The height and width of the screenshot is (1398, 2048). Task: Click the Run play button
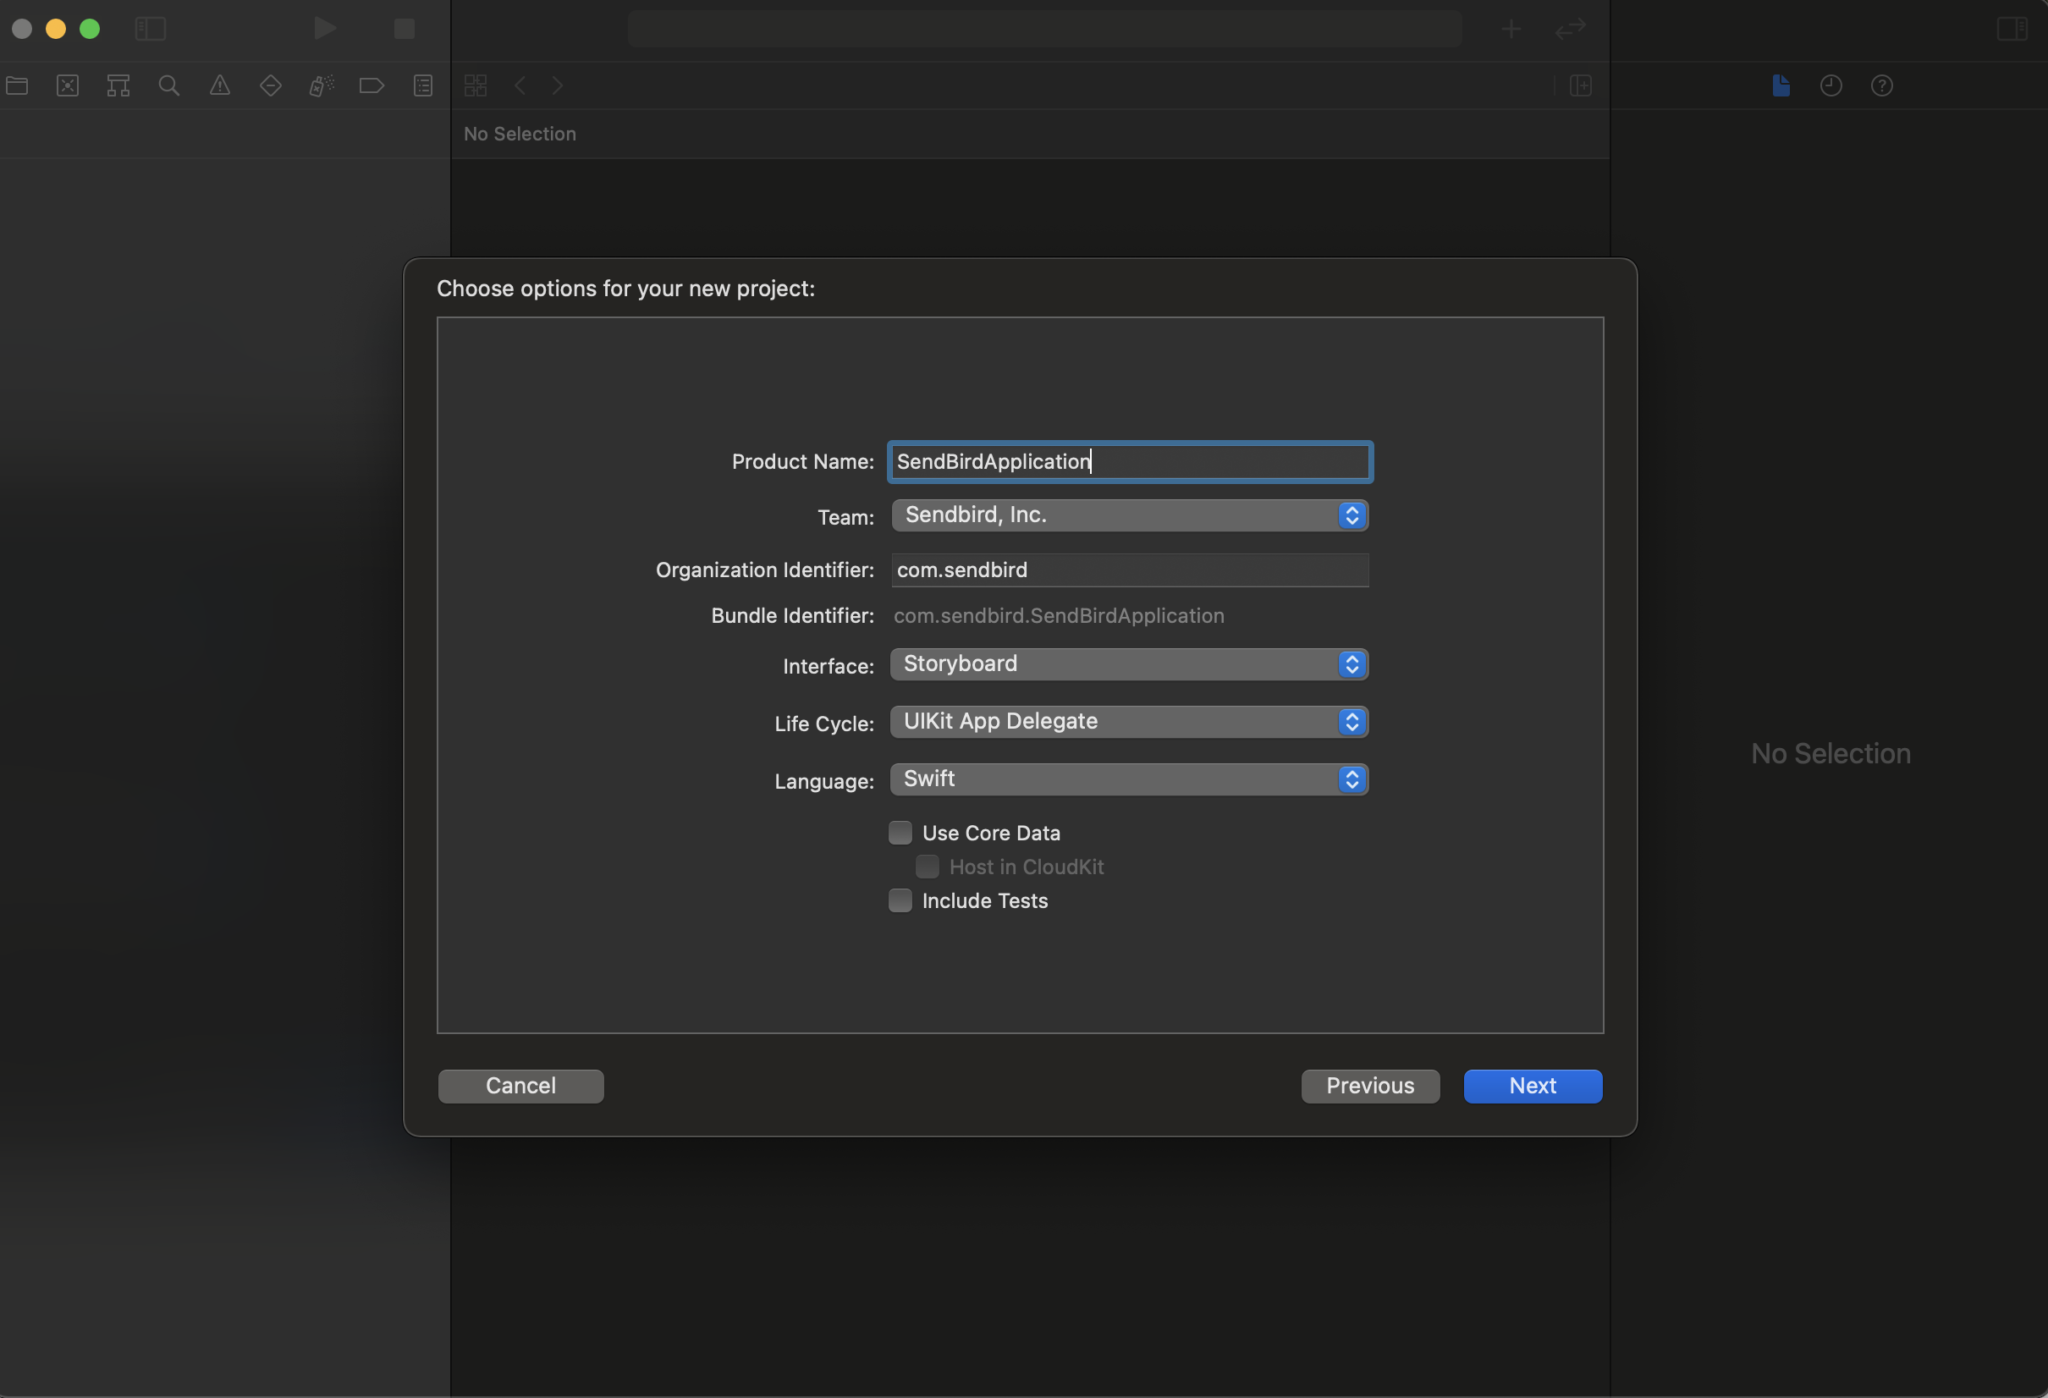324,28
